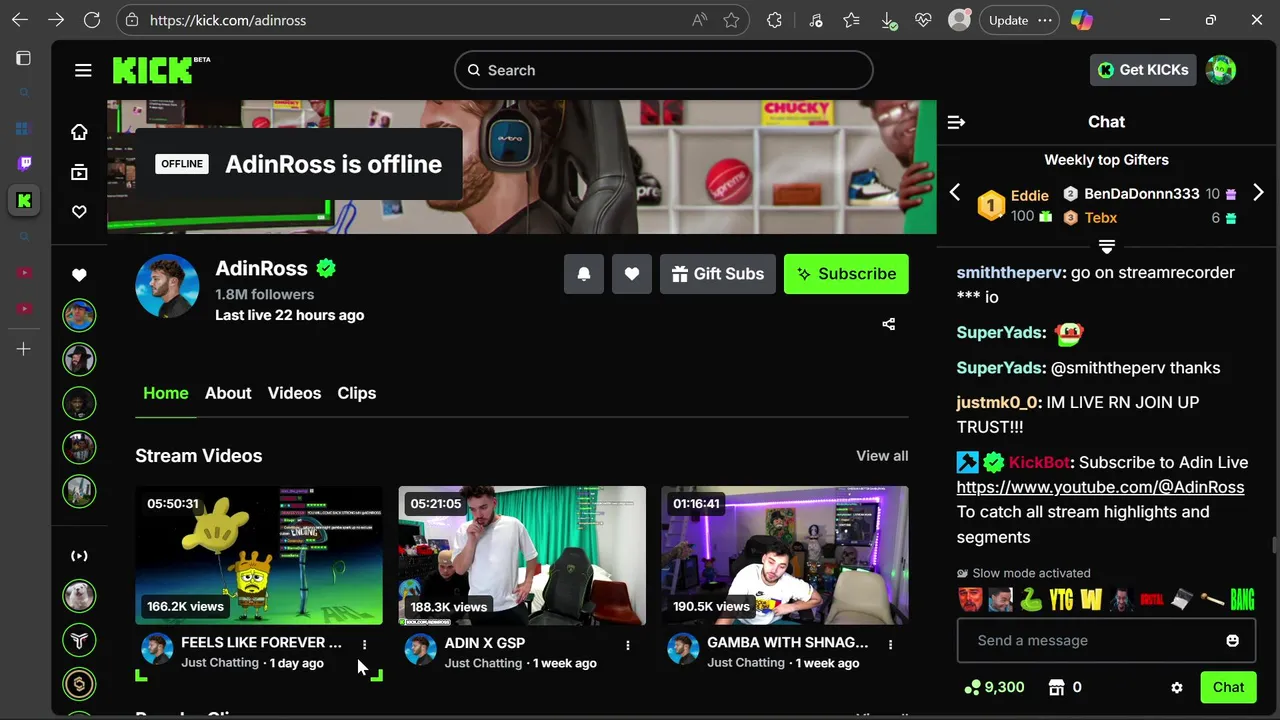Viewport: 1280px width, 720px height.
Task: Open options for ADIN X GSP video
Action: pos(628,645)
